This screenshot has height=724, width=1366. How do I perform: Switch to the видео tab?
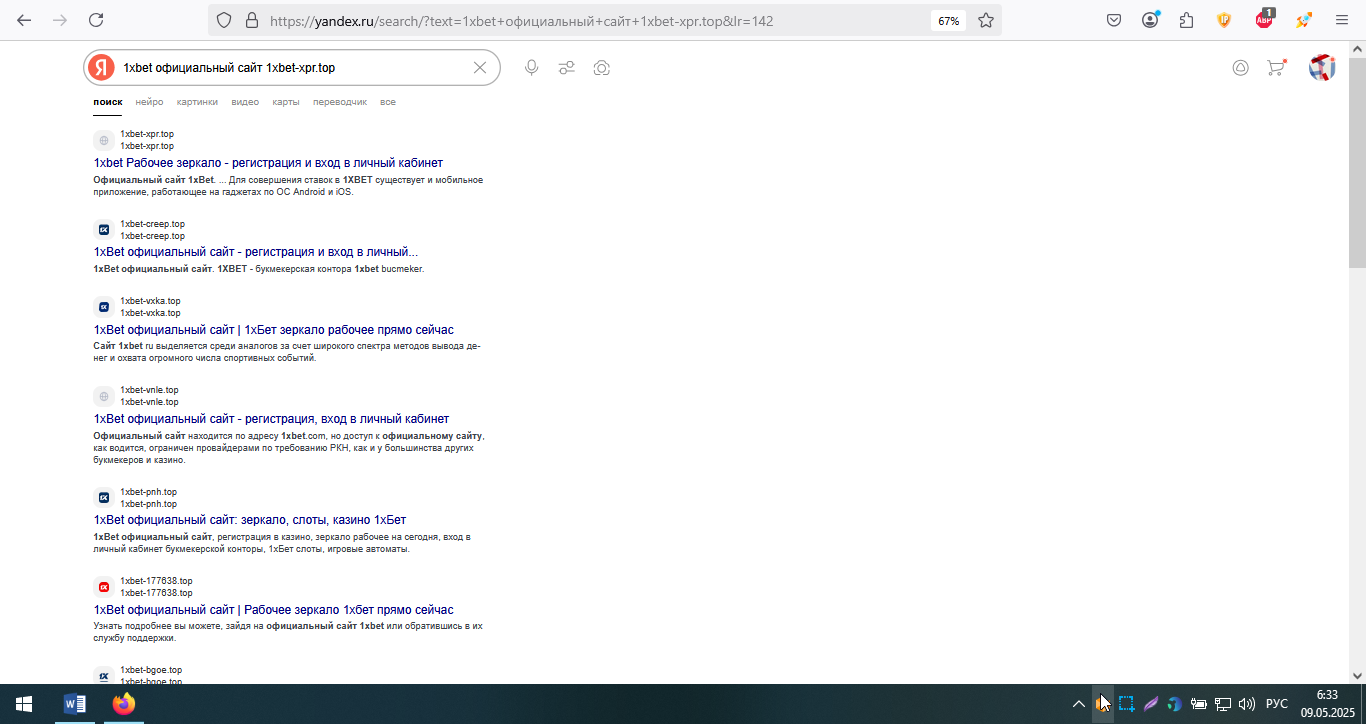click(245, 102)
